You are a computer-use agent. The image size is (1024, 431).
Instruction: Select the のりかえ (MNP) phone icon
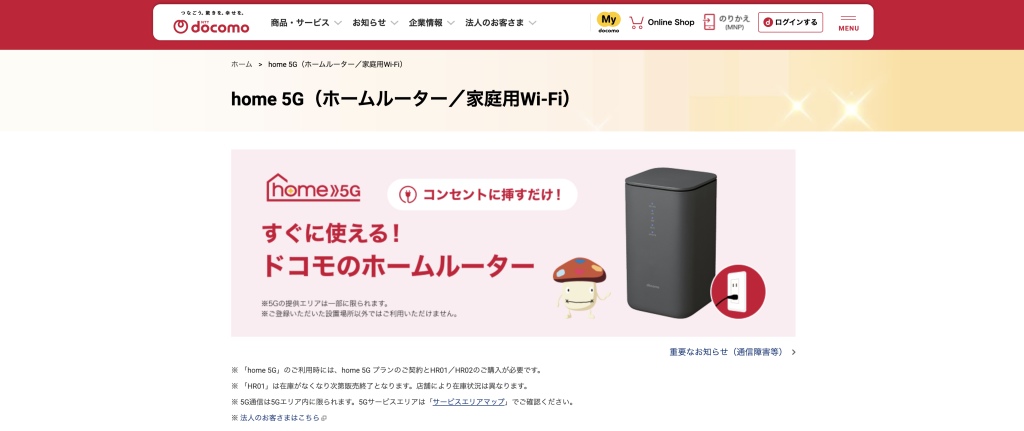pos(709,22)
